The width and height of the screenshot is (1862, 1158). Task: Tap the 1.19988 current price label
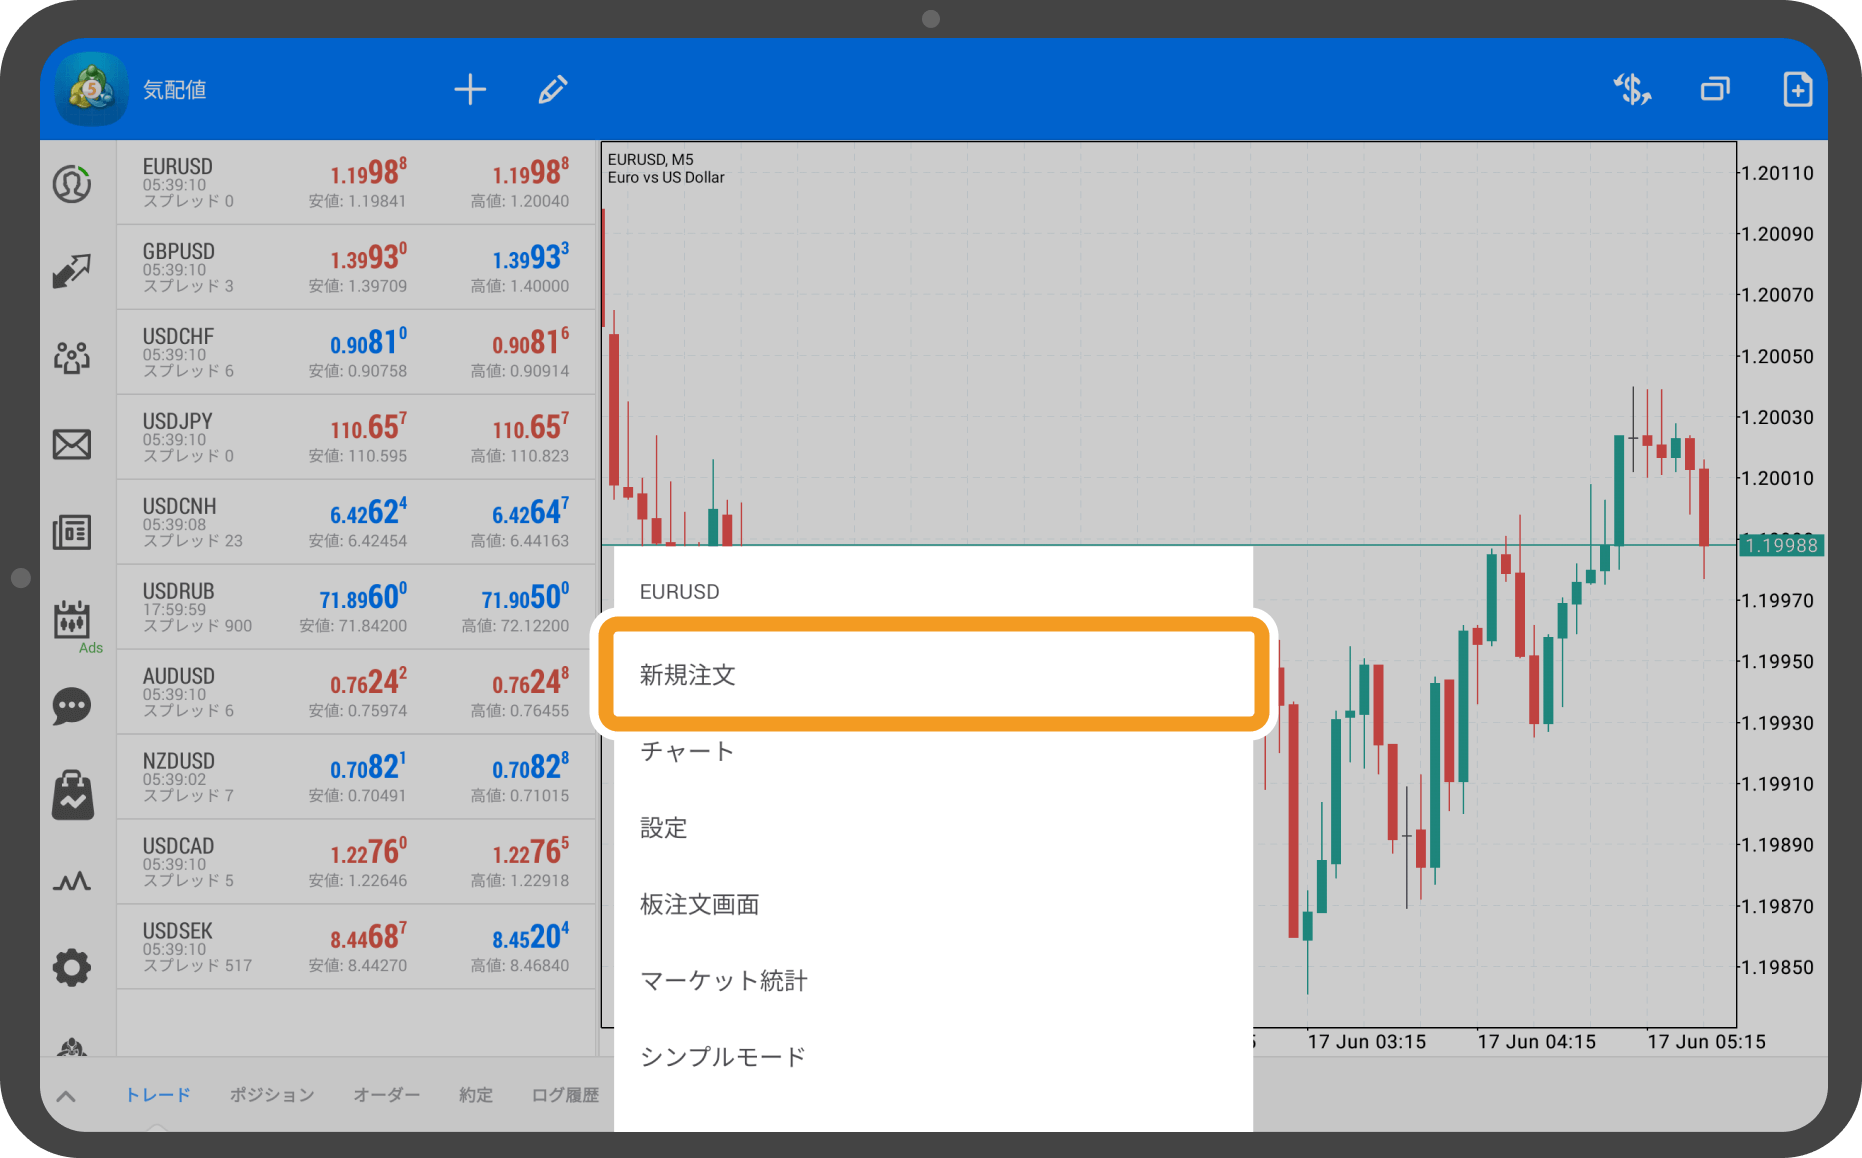pos(1781,545)
